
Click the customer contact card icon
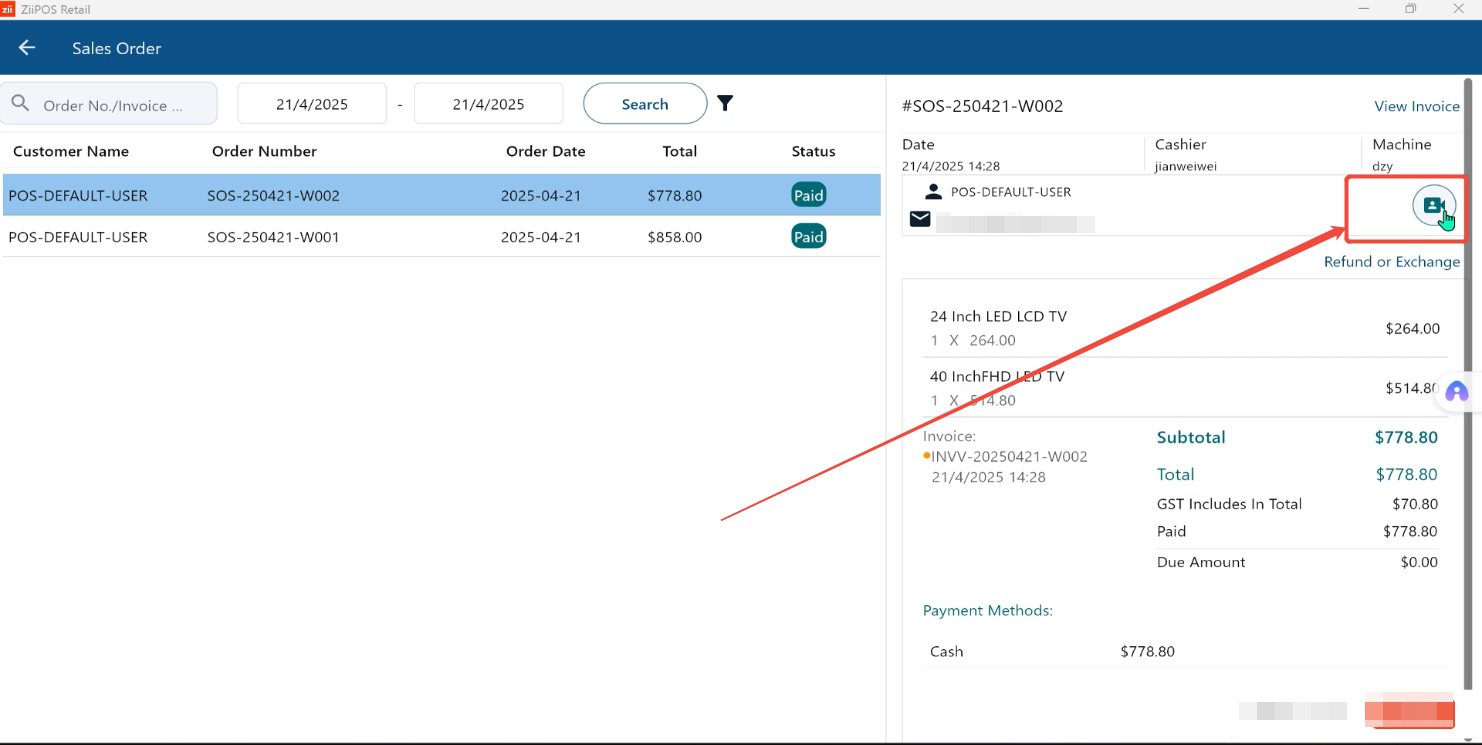1433,205
